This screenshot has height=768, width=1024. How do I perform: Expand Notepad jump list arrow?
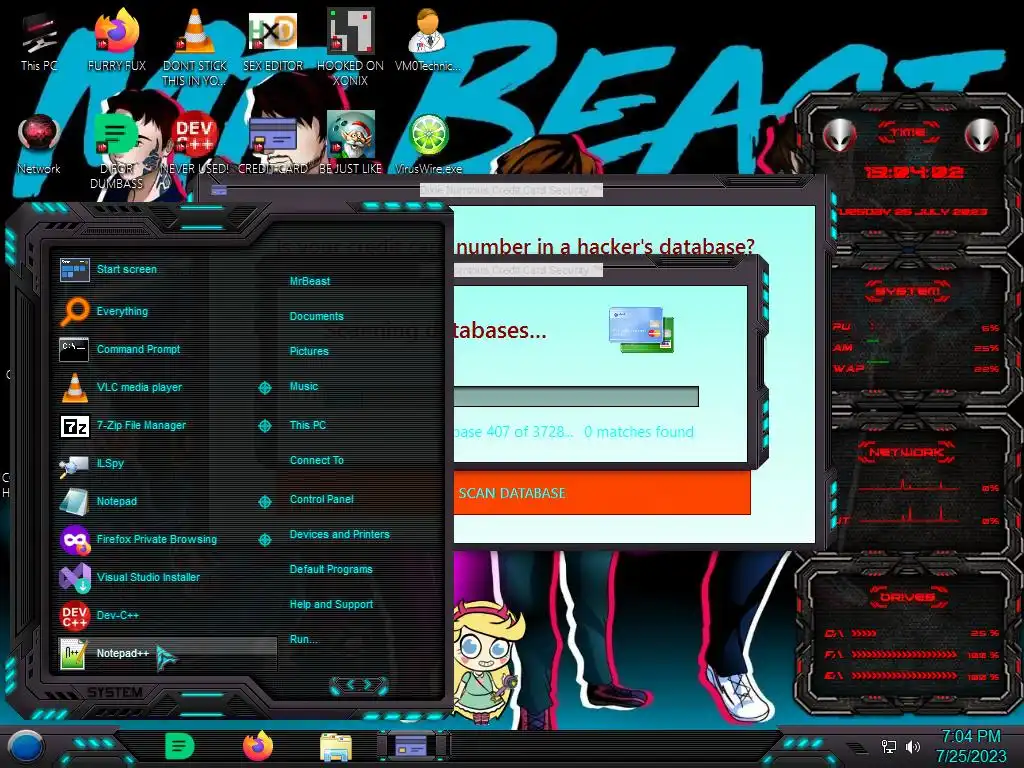click(x=264, y=502)
